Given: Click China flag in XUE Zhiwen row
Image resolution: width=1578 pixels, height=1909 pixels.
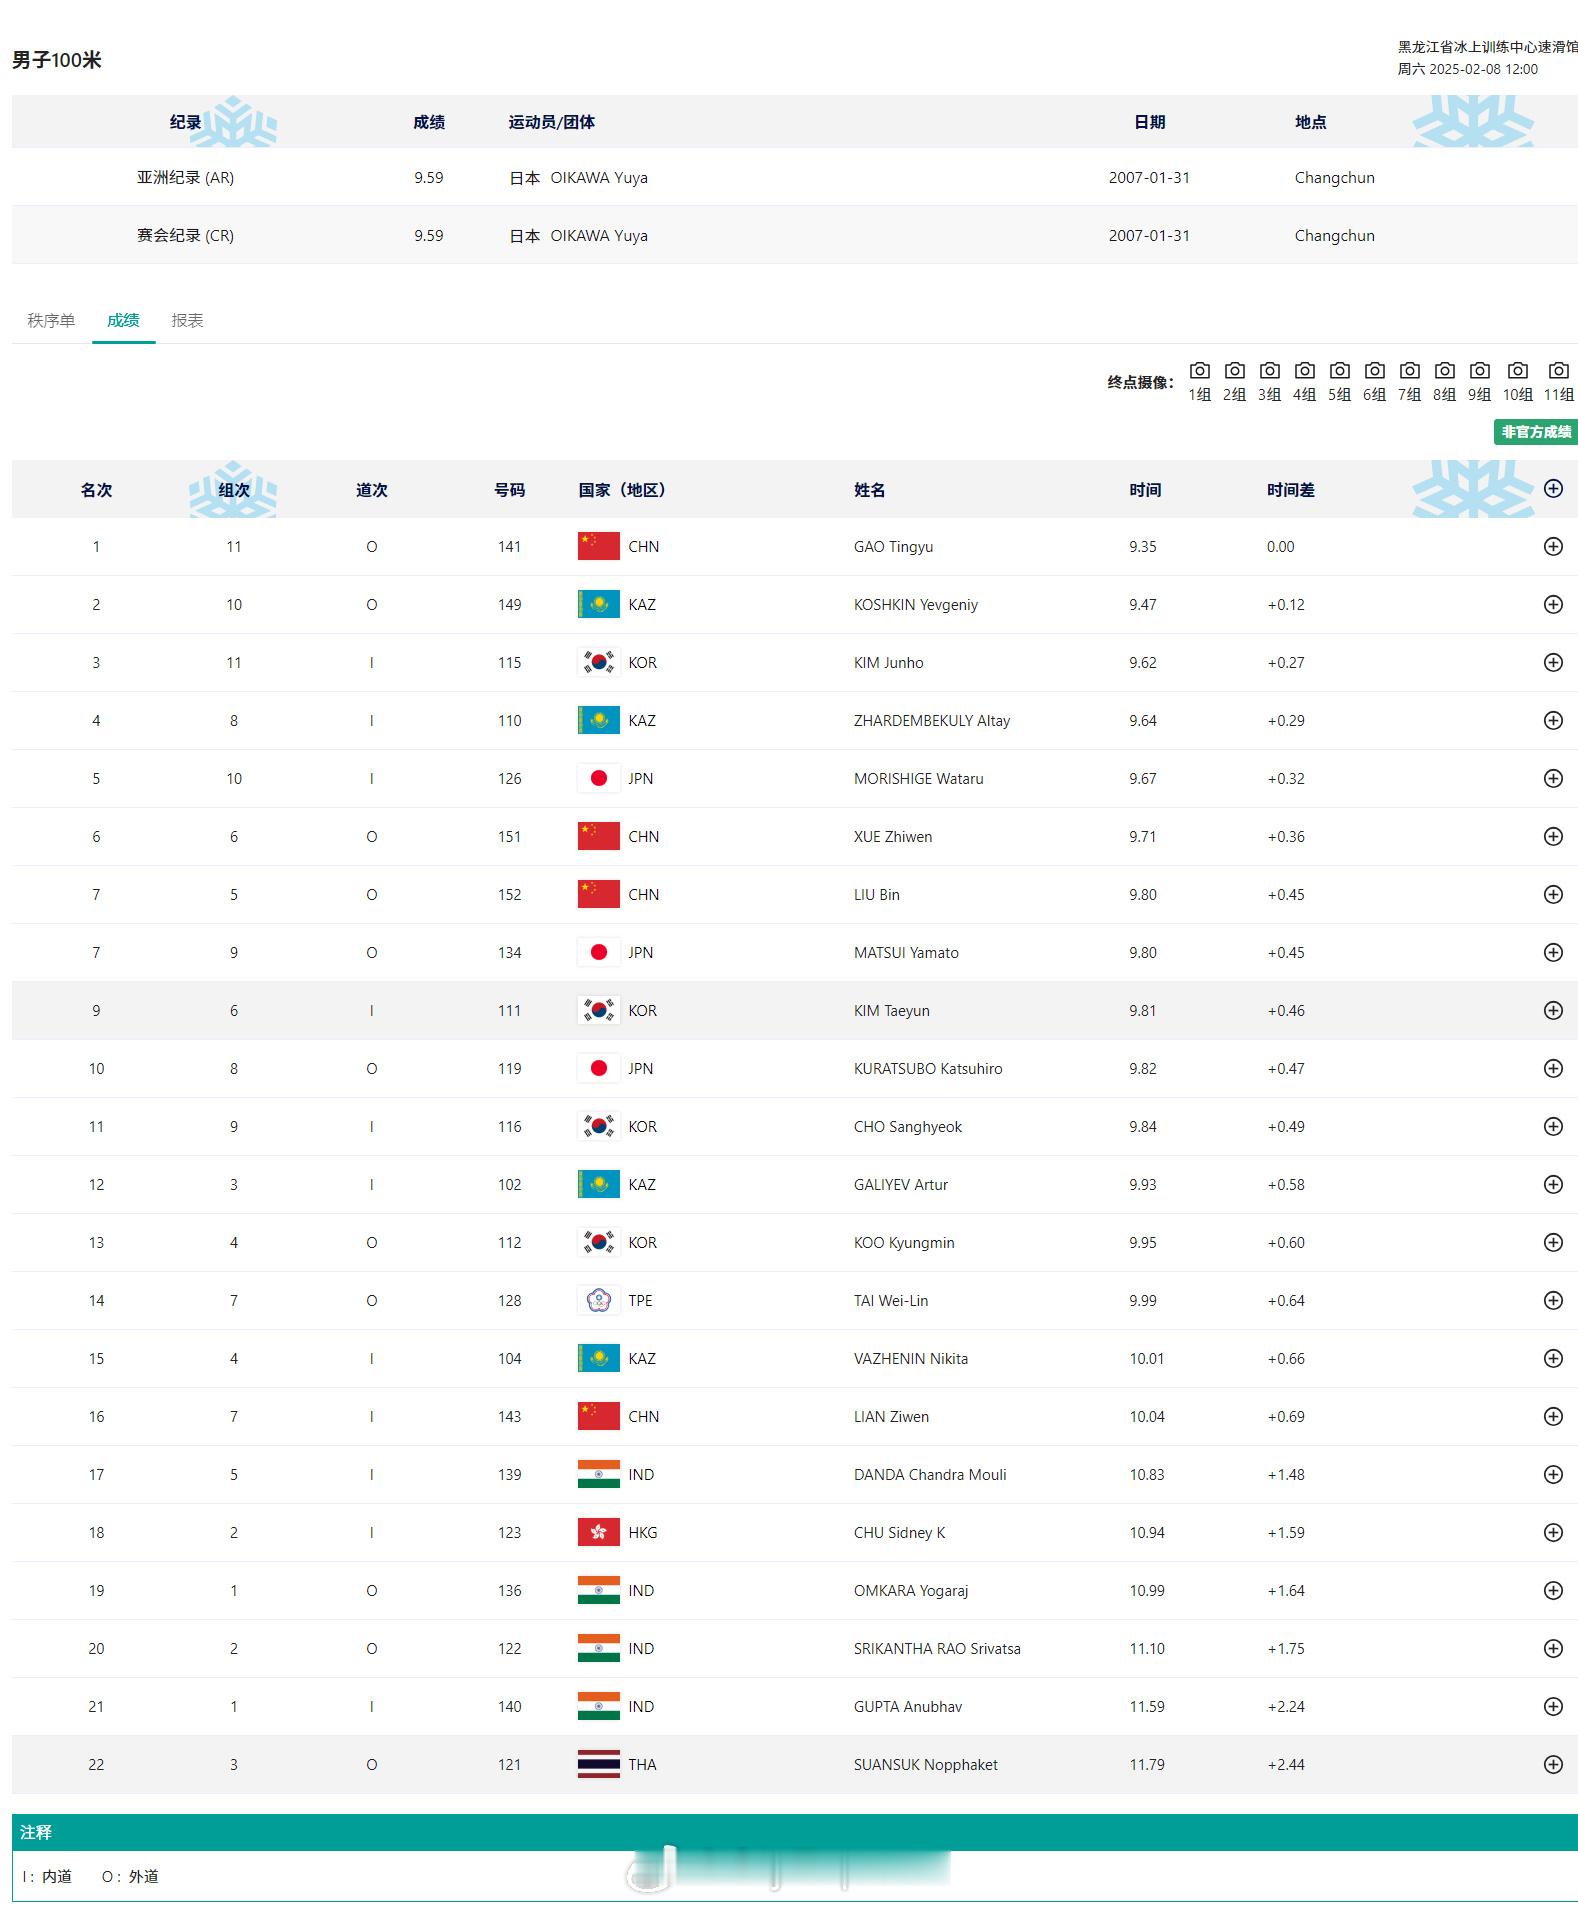Looking at the screenshot, I should [x=598, y=836].
